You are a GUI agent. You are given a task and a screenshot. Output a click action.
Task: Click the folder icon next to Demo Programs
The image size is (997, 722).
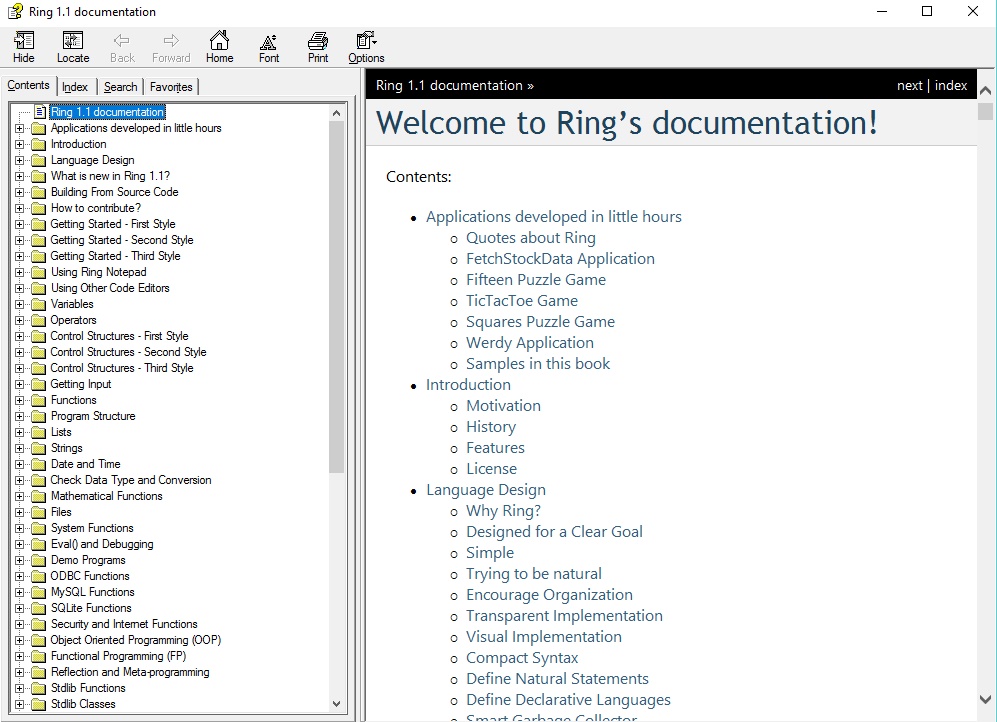(39, 561)
